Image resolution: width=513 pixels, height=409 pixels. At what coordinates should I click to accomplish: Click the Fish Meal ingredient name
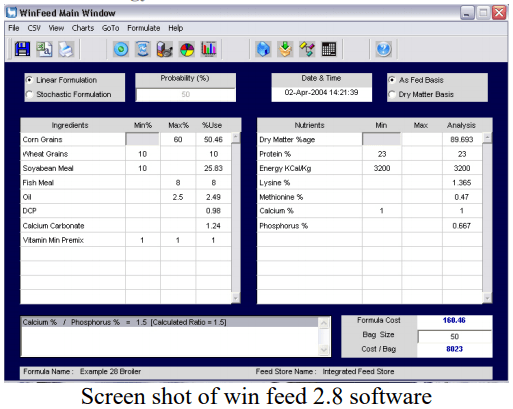coord(38,183)
